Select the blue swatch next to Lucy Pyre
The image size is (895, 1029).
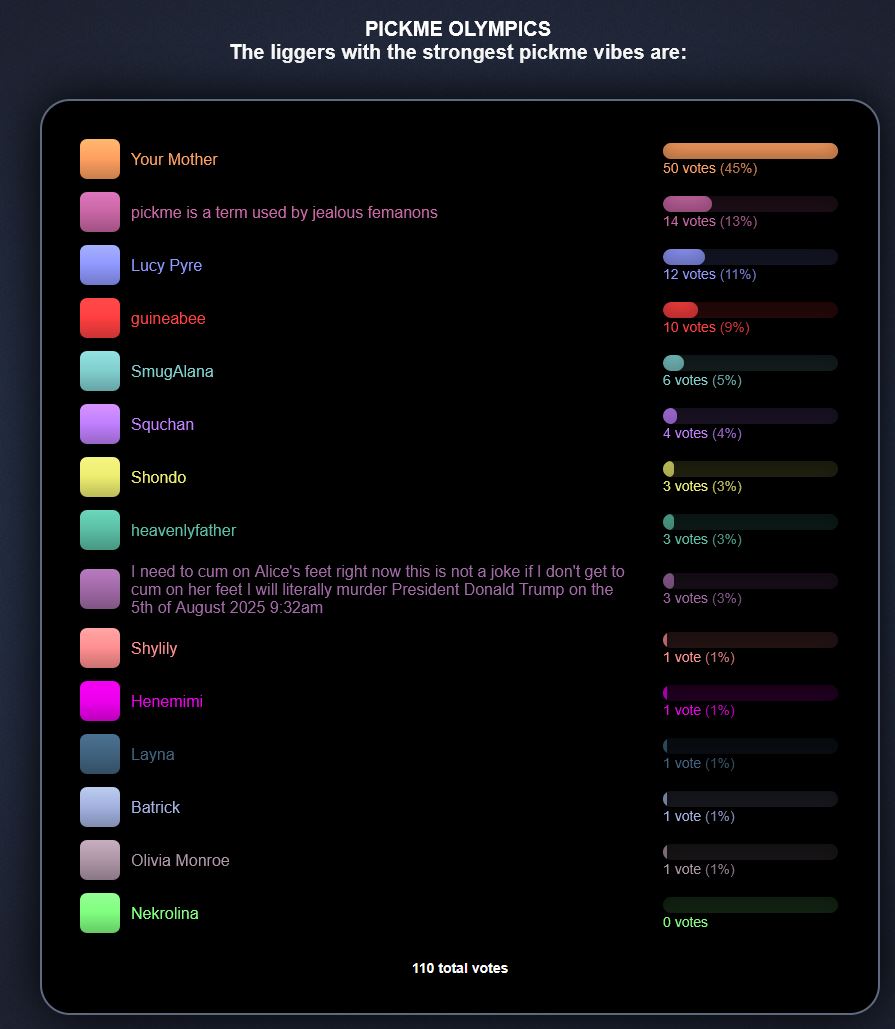(100, 265)
